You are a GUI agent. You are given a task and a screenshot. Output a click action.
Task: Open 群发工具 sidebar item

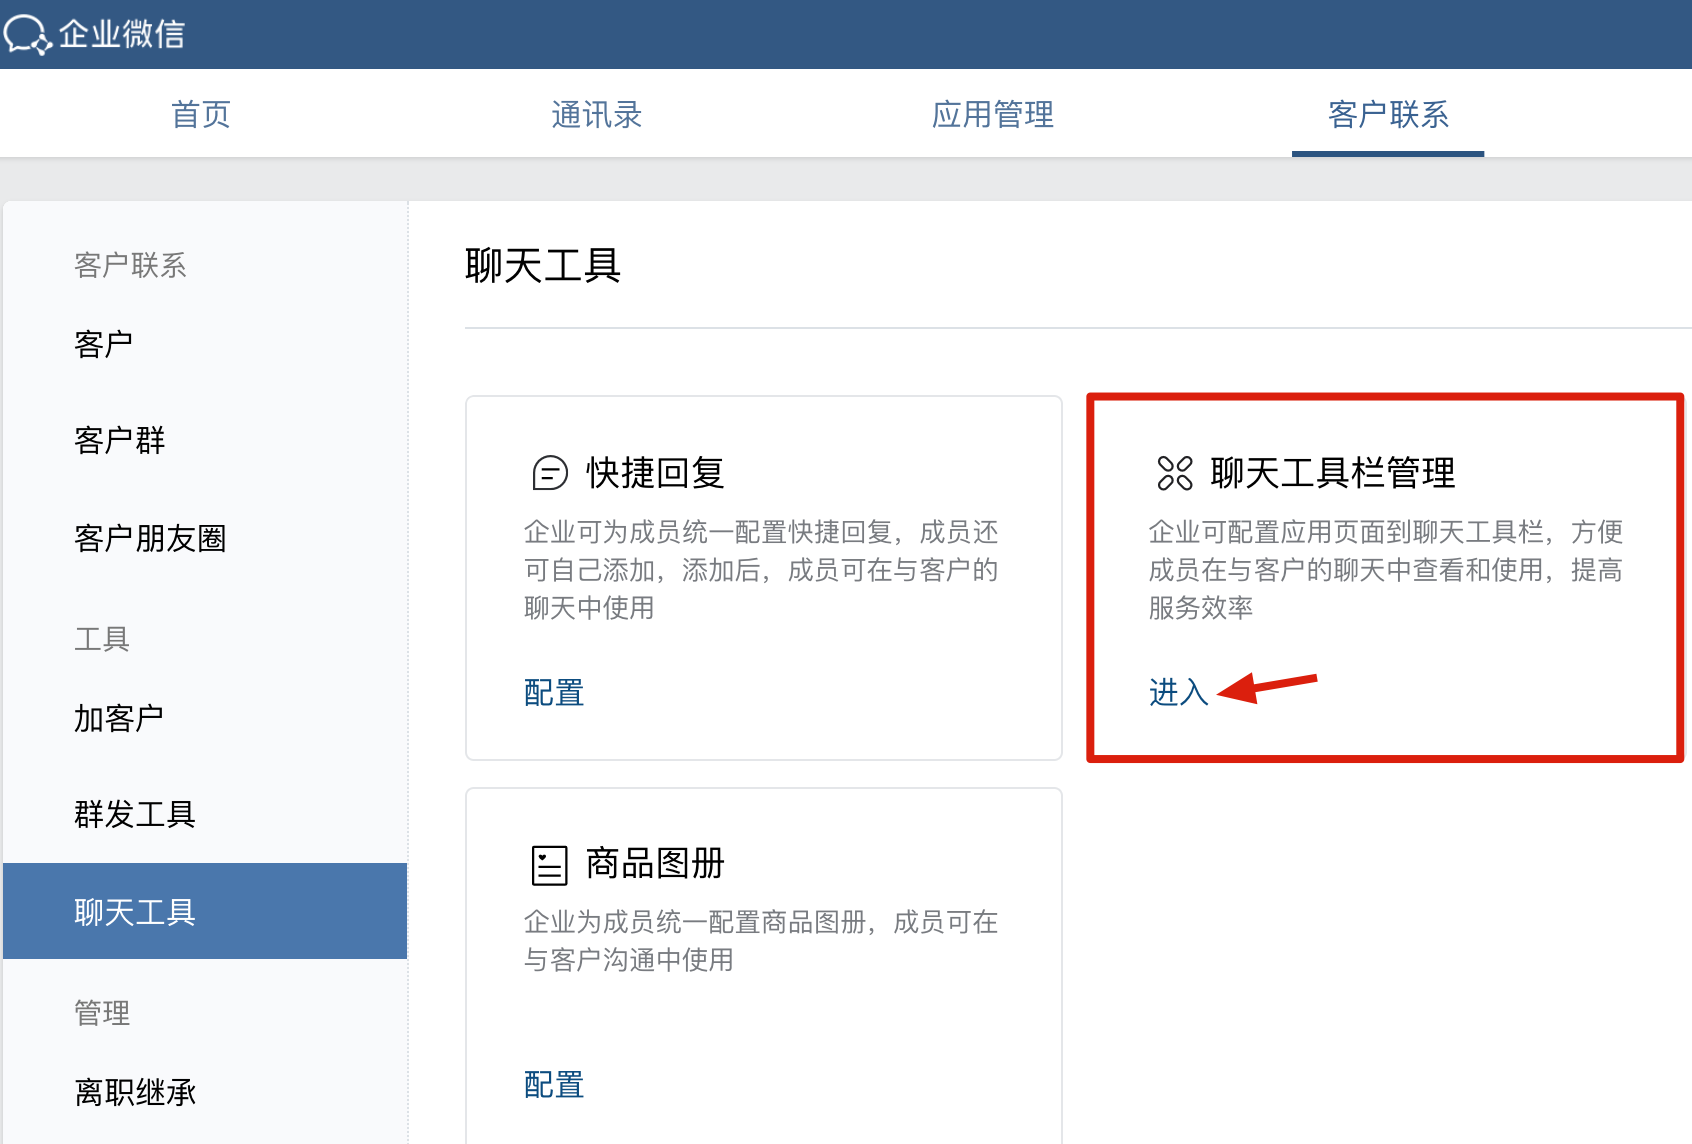click(134, 814)
